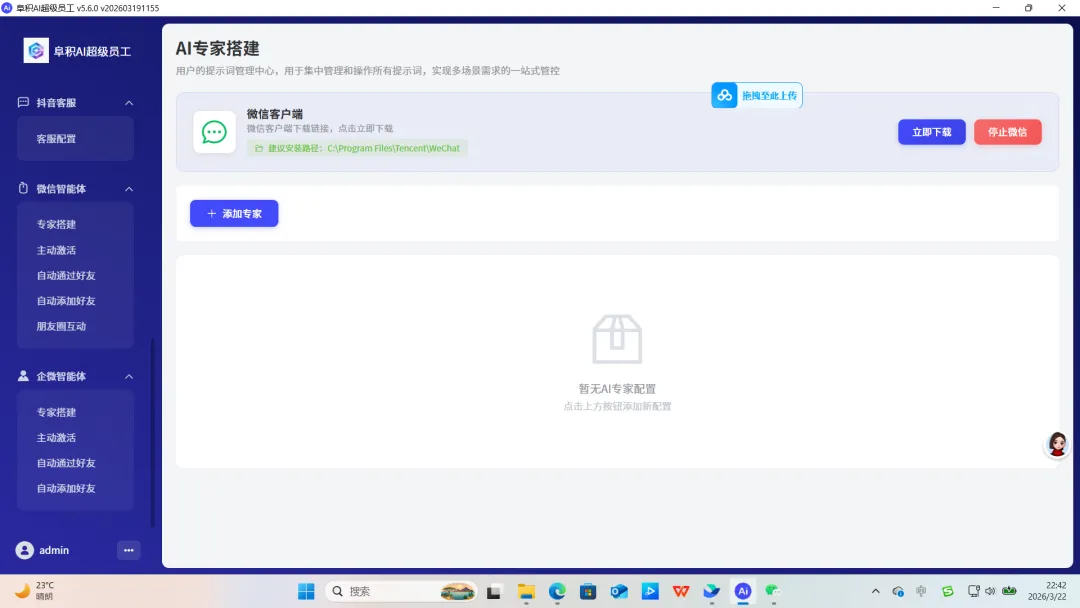The height and width of the screenshot is (608, 1080).
Task: Click the admin username text
Action: [54, 550]
